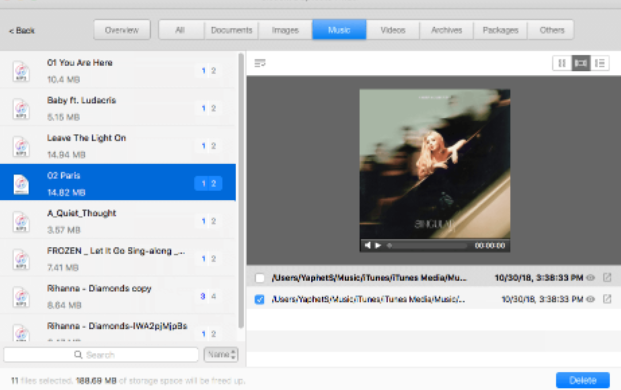Click the Search field
The width and height of the screenshot is (621, 390).
[x=101, y=354]
